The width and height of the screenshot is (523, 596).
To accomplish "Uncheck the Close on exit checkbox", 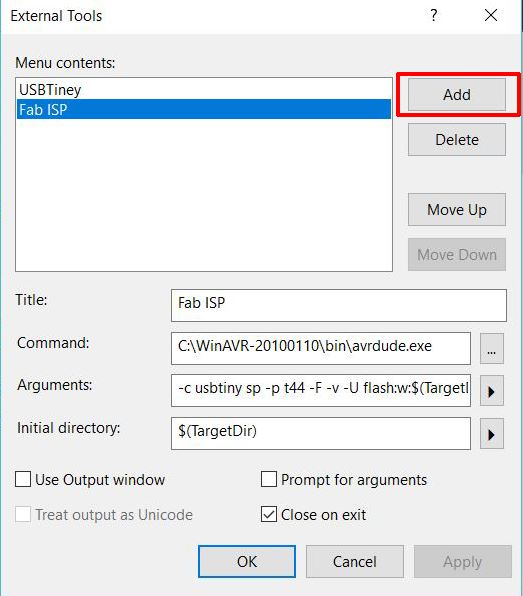I will (269, 514).
